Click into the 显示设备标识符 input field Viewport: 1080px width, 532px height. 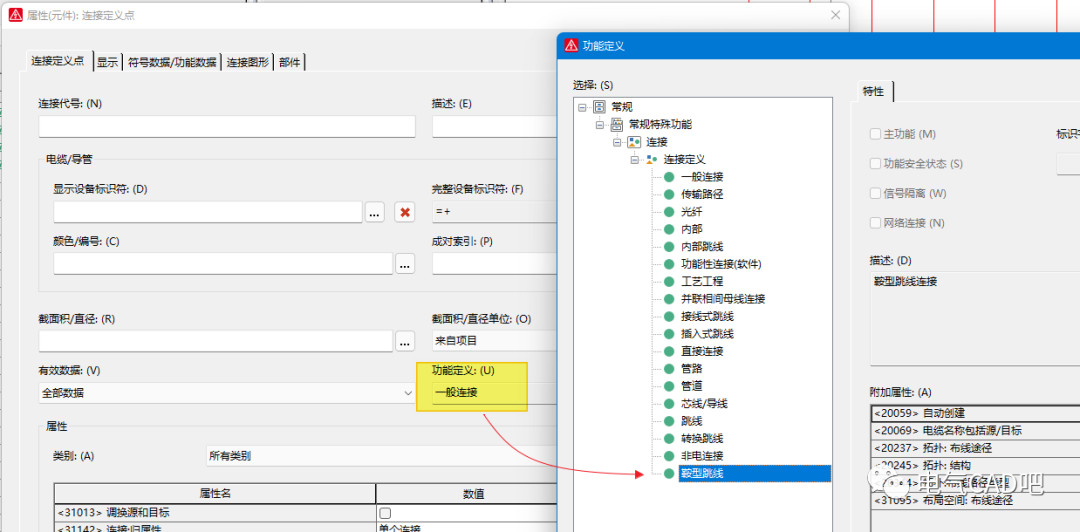[x=208, y=212]
